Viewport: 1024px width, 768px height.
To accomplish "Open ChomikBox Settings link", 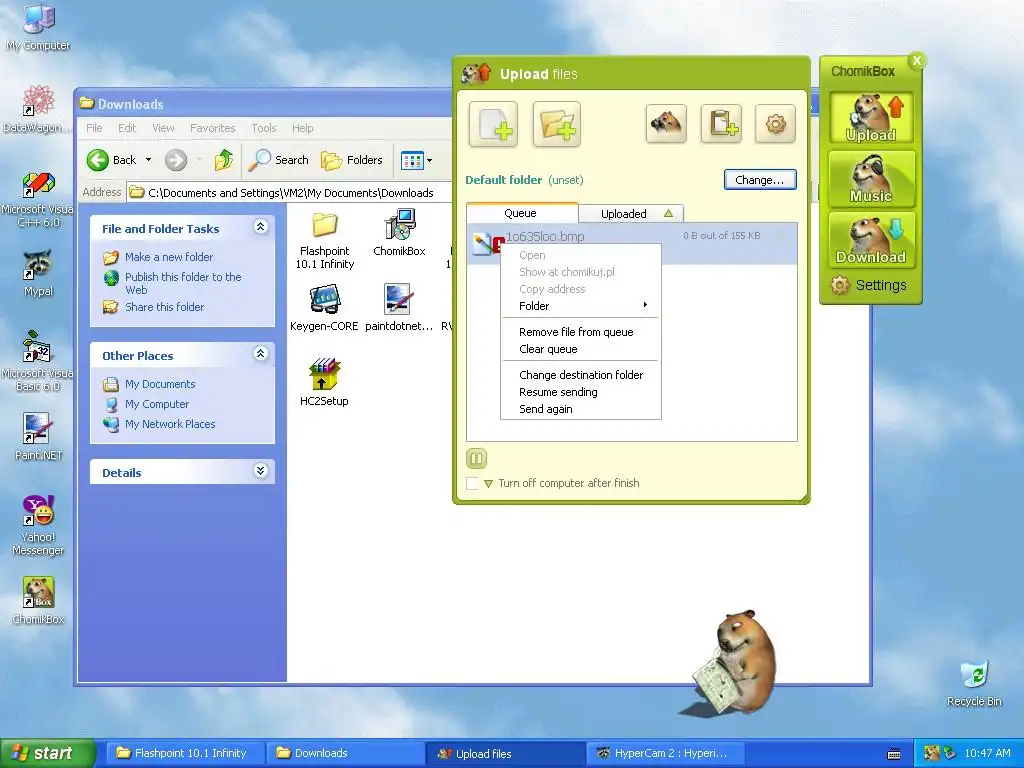I will pyautogui.click(x=869, y=285).
